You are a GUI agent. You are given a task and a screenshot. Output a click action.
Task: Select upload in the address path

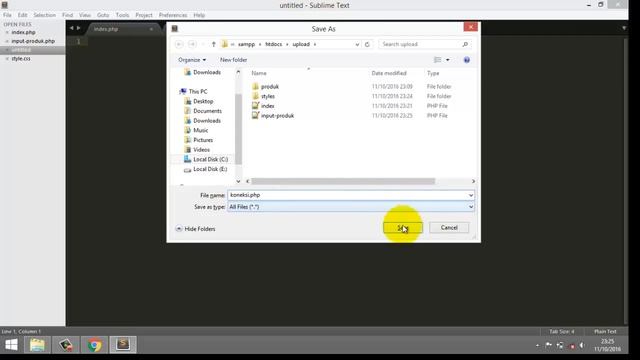(x=301, y=44)
